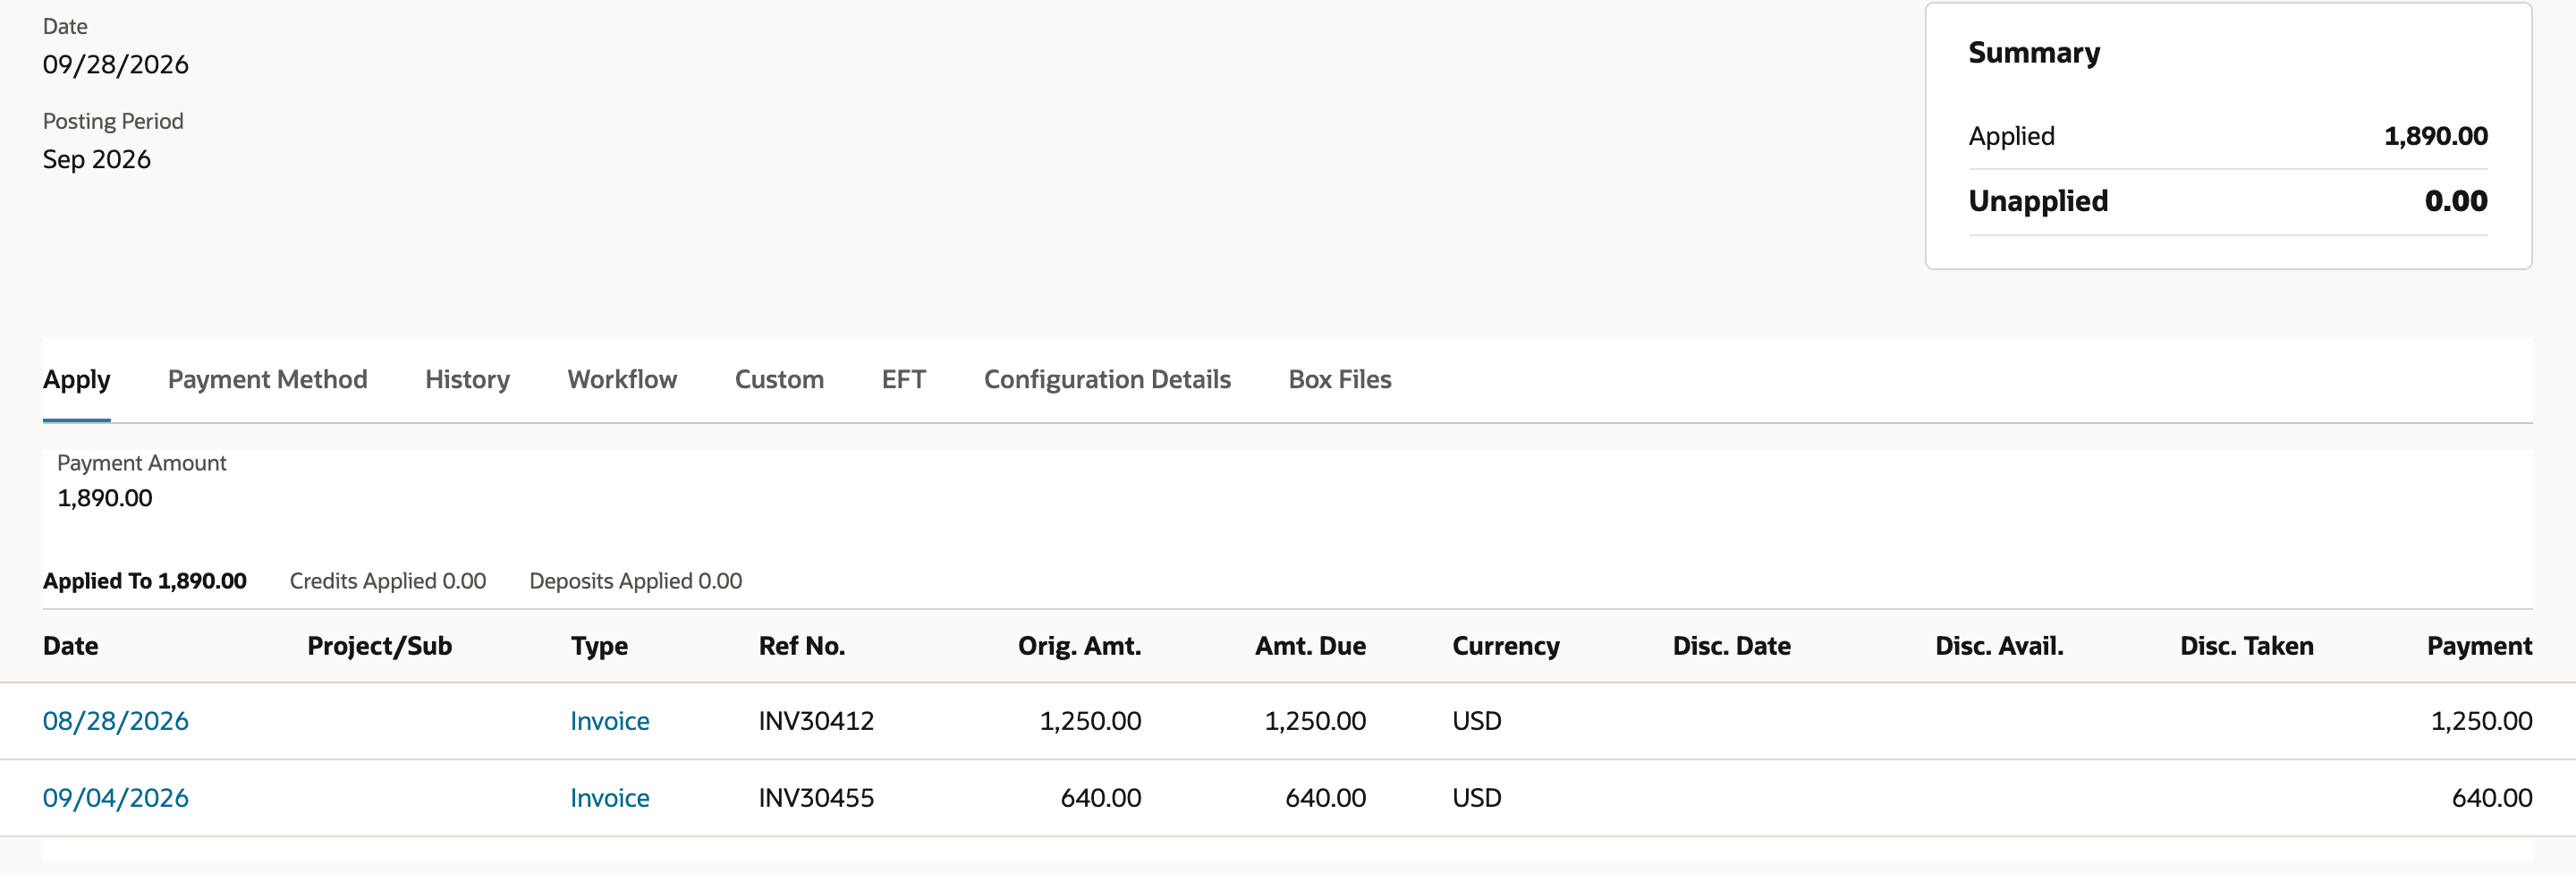Click the Disc. Avail. column header

tap(2000, 646)
